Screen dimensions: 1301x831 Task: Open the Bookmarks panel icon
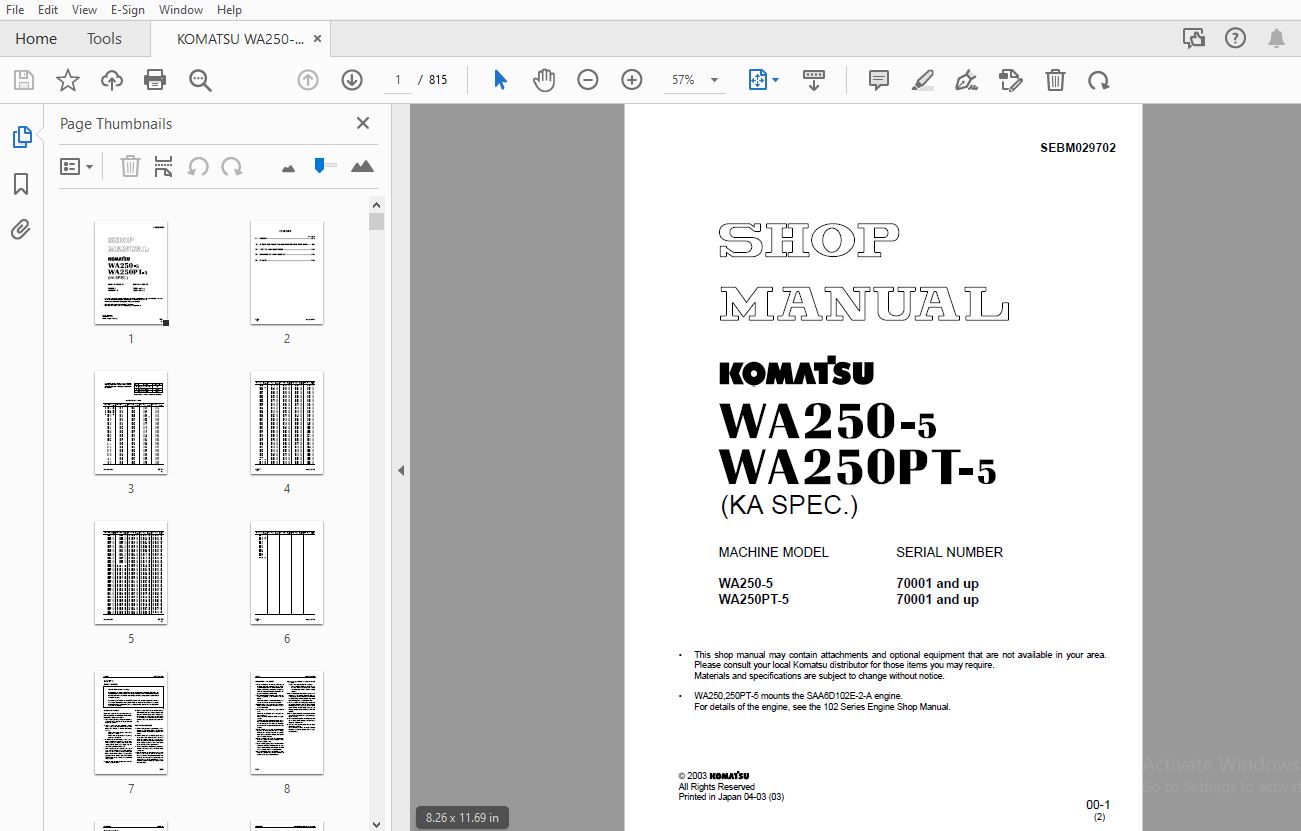click(21, 184)
